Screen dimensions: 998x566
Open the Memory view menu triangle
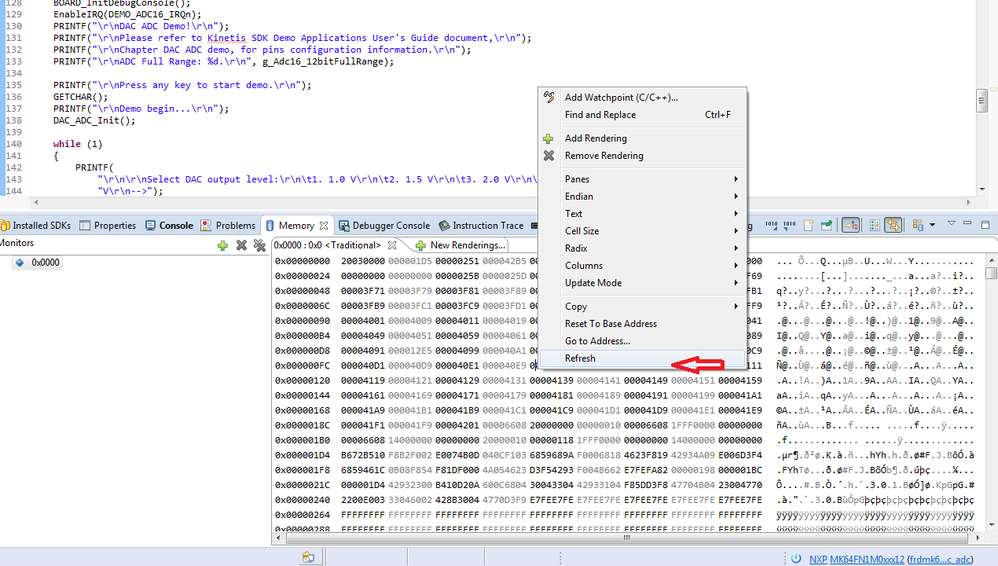tap(952, 223)
